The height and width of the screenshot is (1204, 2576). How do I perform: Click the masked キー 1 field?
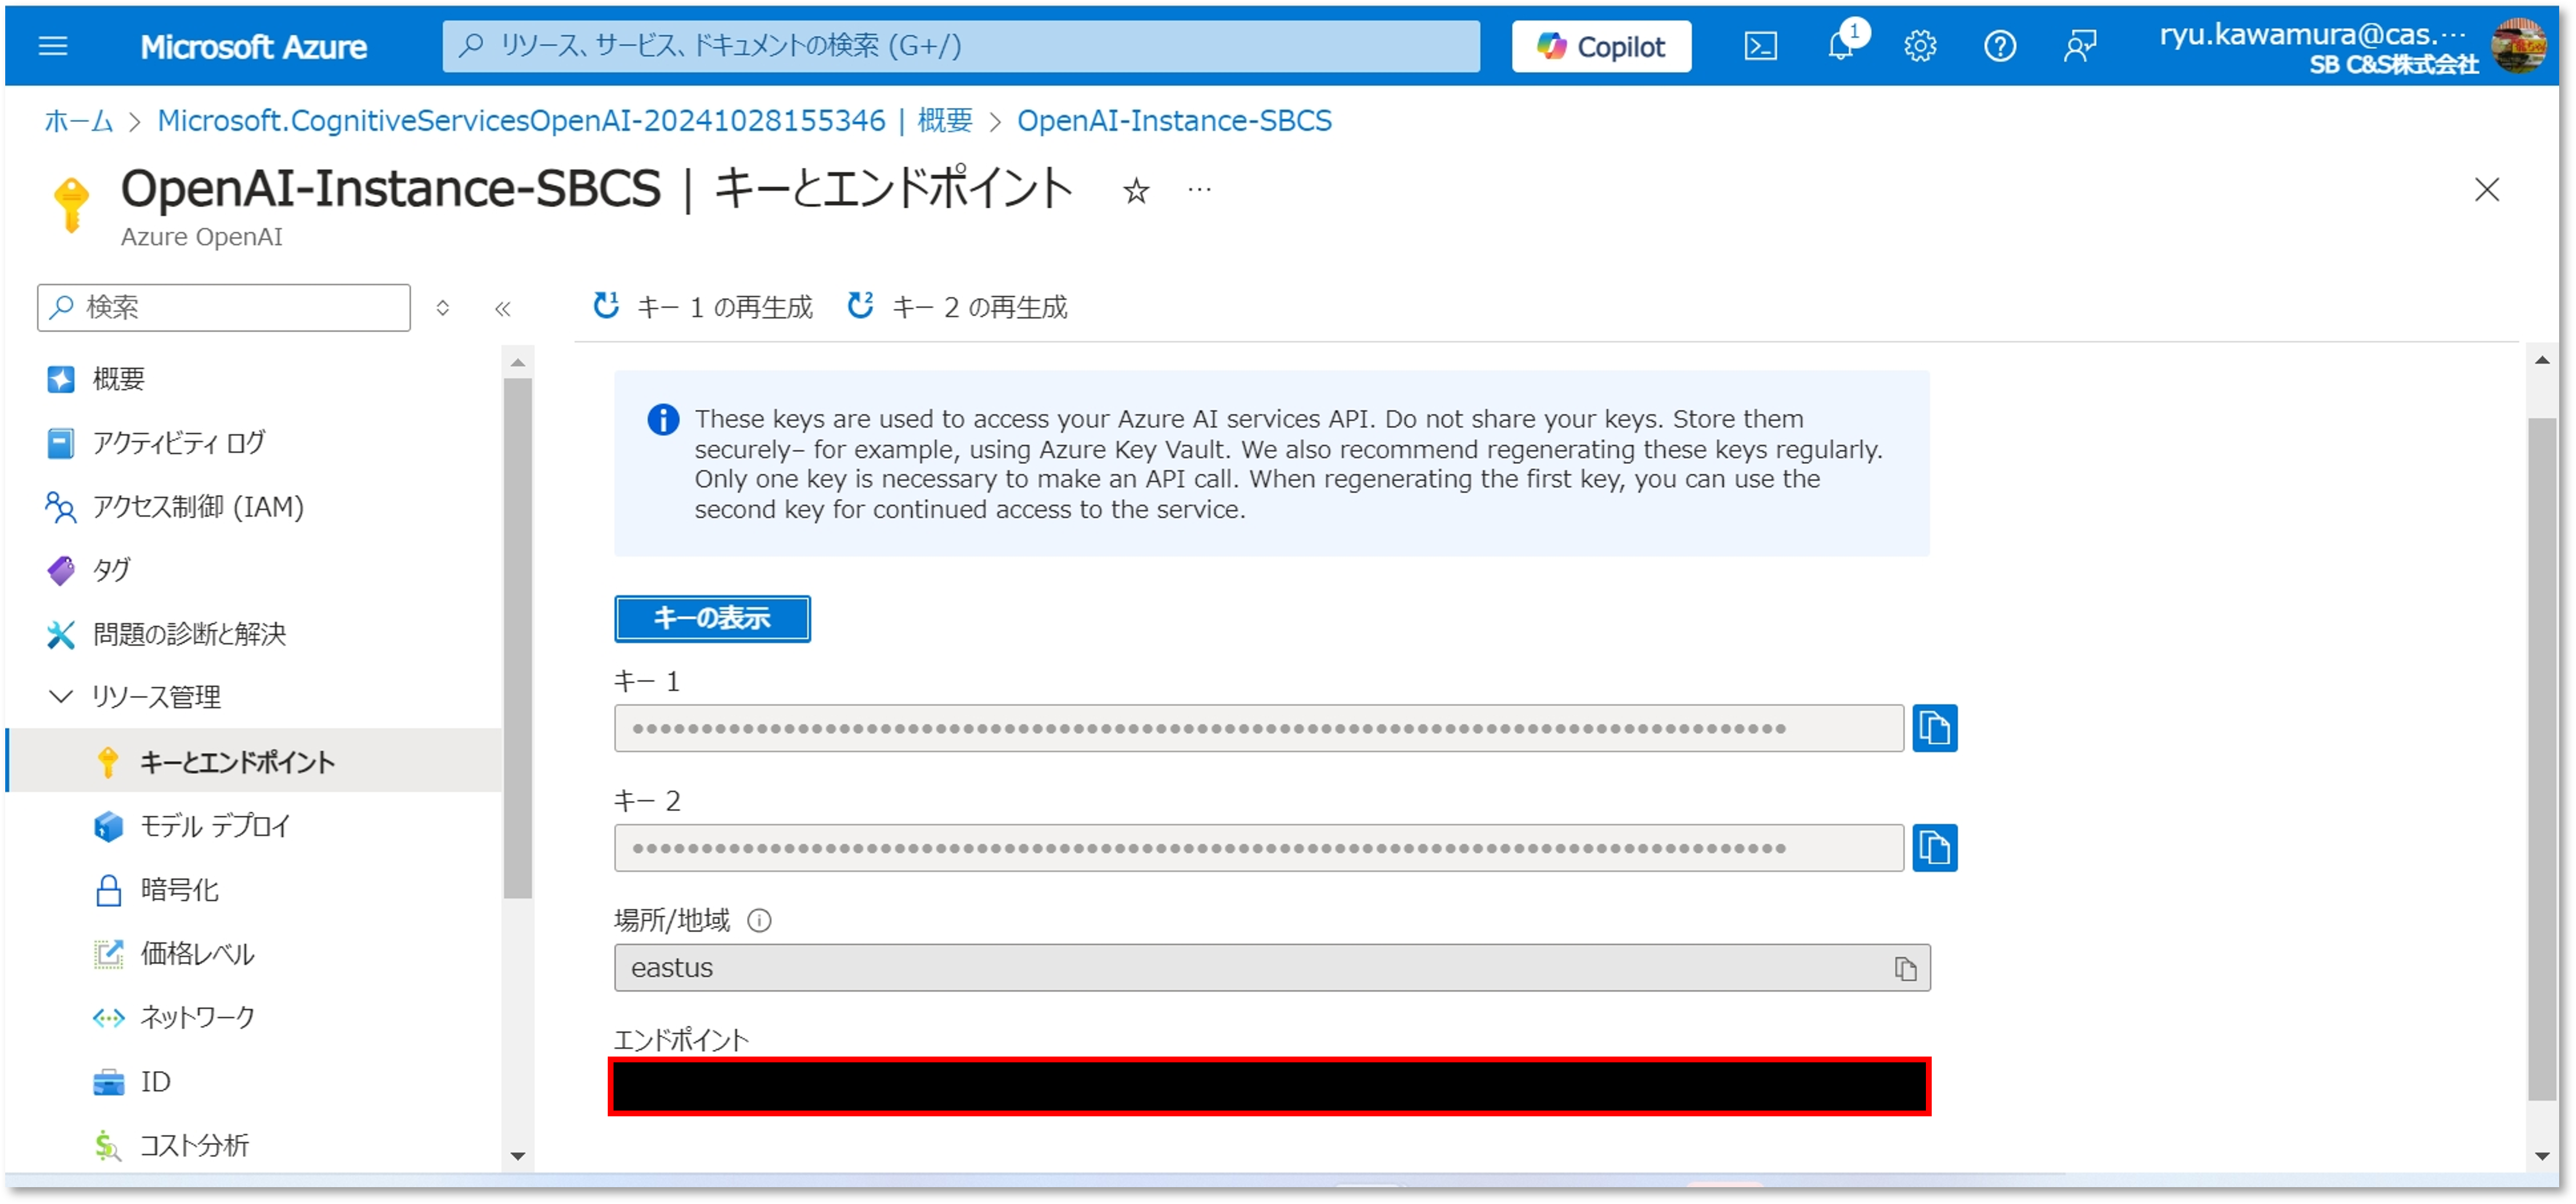click(x=1258, y=728)
